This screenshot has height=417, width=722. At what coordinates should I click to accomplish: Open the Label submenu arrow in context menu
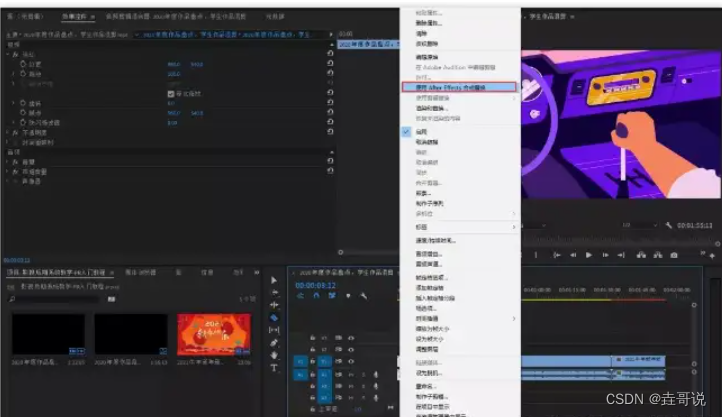click(x=513, y=227)
